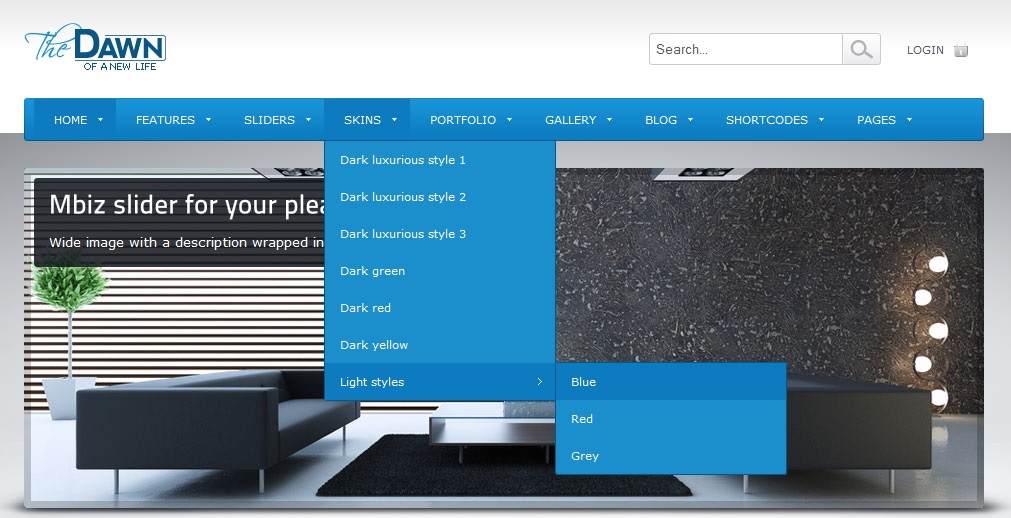Click the magnifying glass search icon
1011x518 pixels.
pyautogui.click(x=861, y=49)
